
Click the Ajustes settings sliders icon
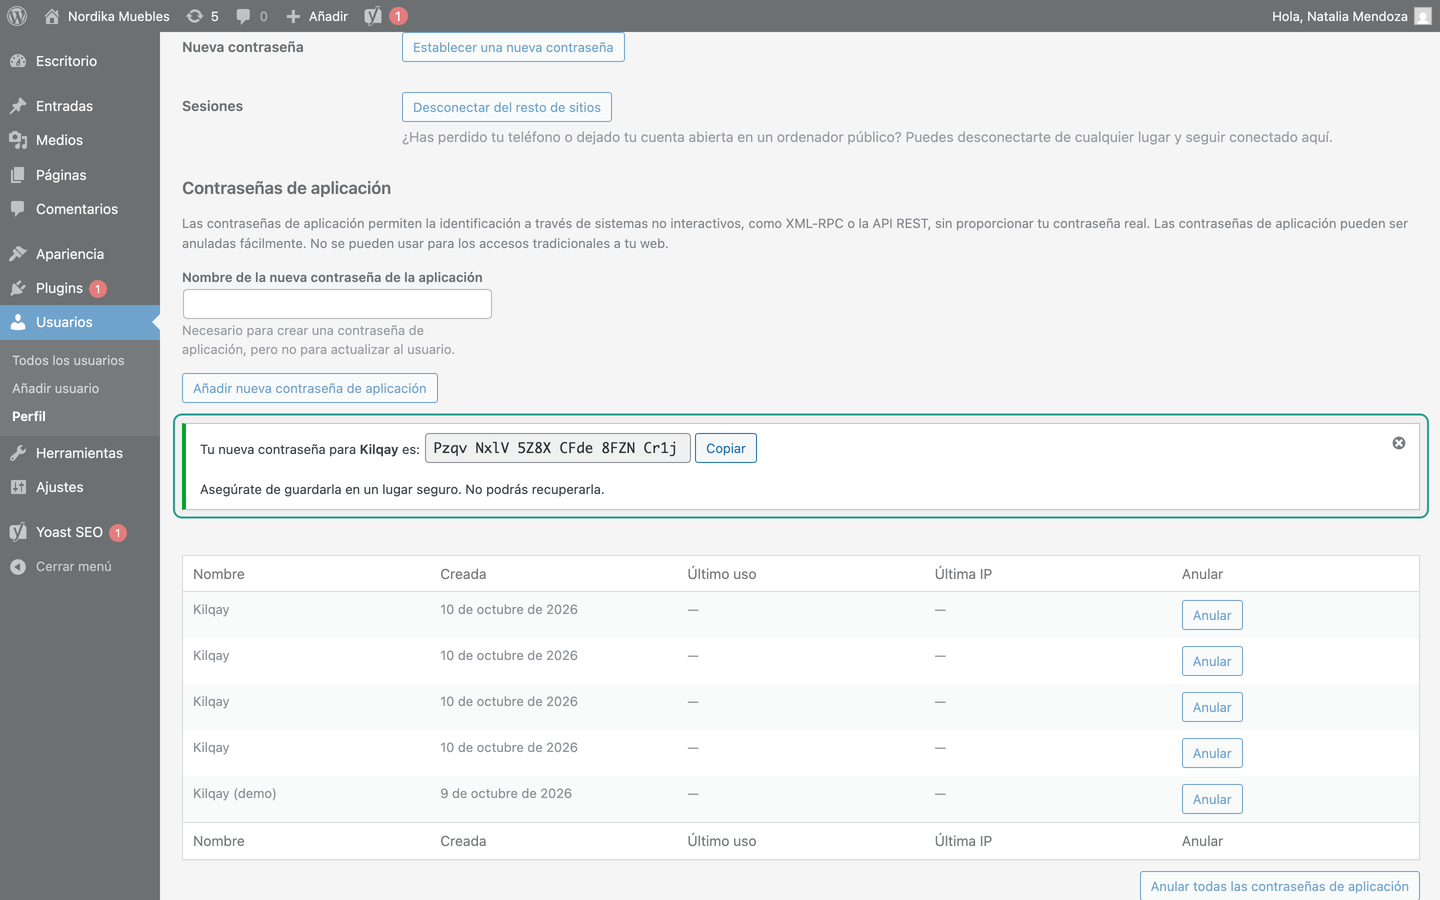coord(18,487)
